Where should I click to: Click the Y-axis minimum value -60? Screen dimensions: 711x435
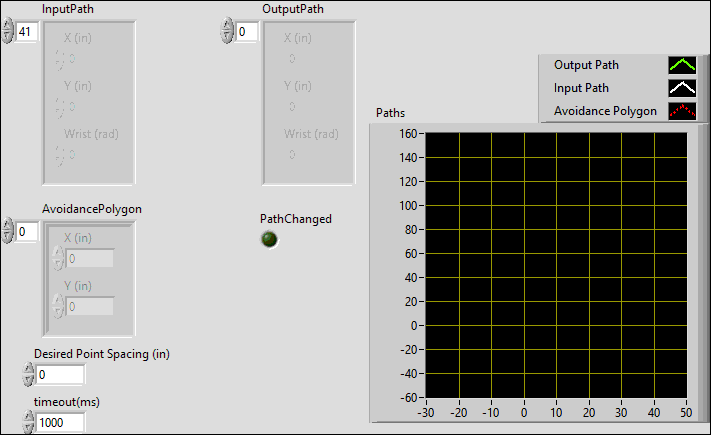pos(409,398)
